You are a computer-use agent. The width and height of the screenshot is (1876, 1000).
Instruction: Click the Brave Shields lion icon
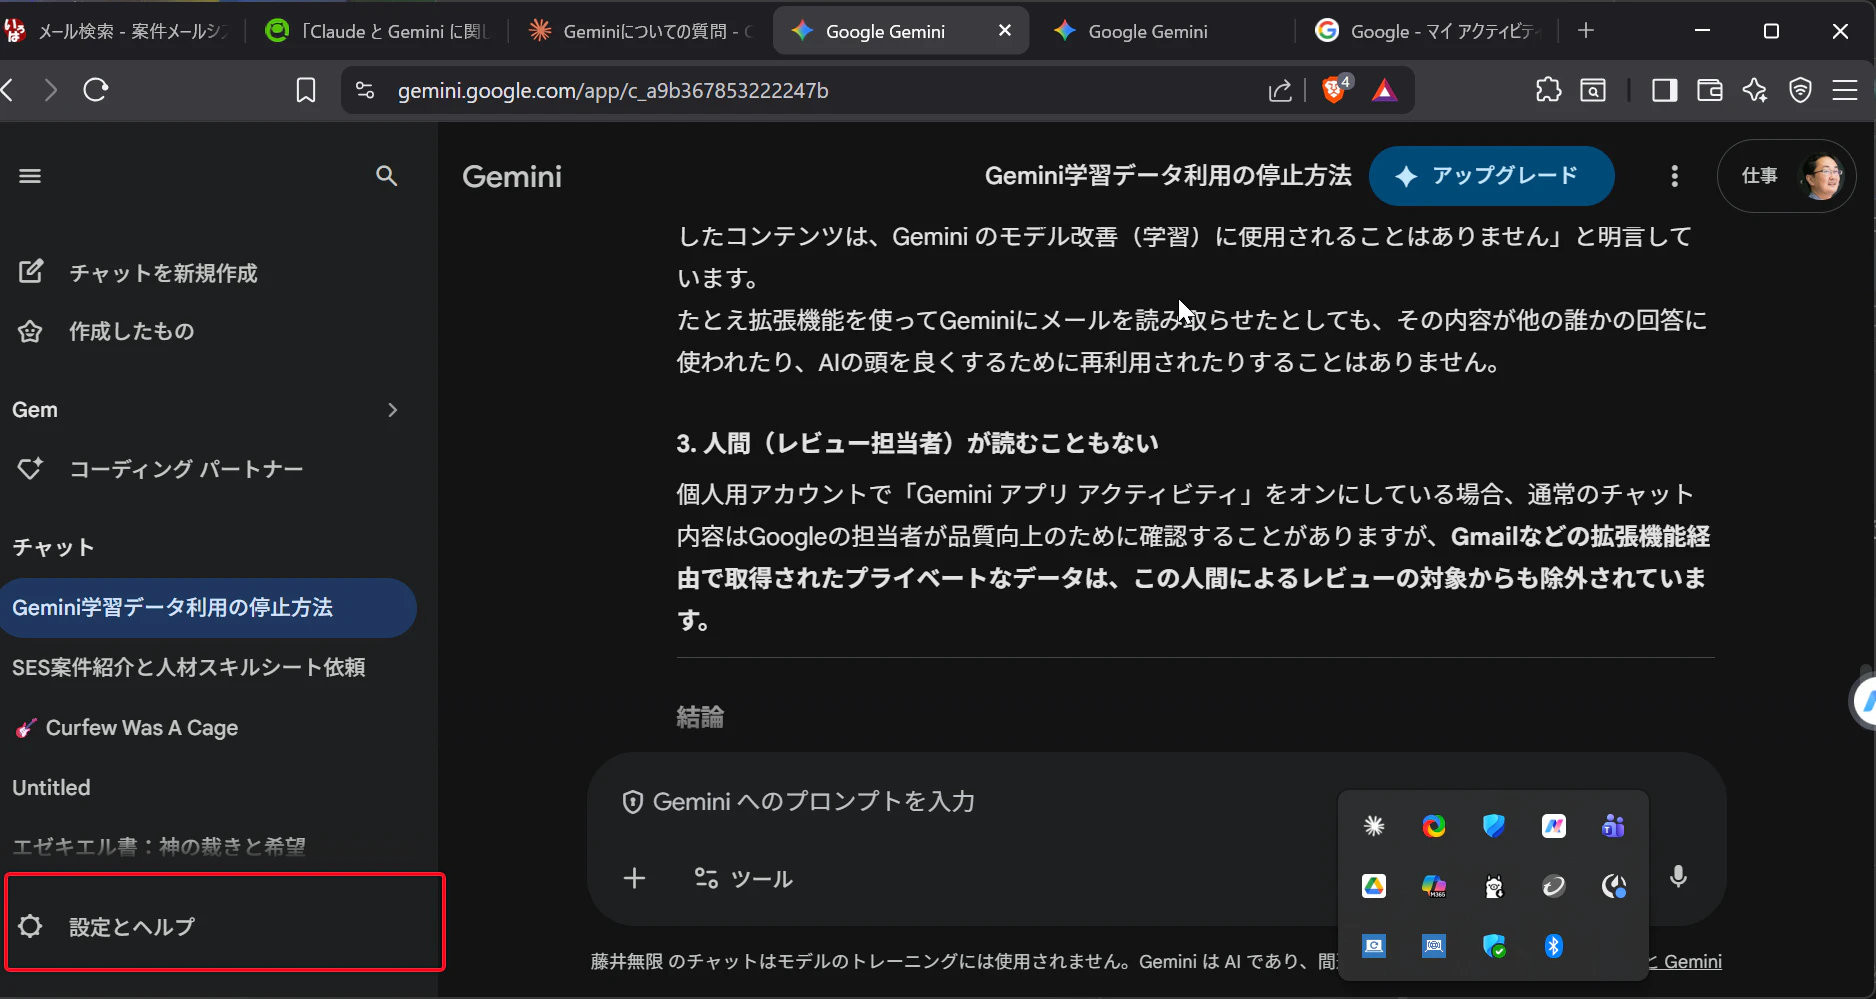[1333, 90]
